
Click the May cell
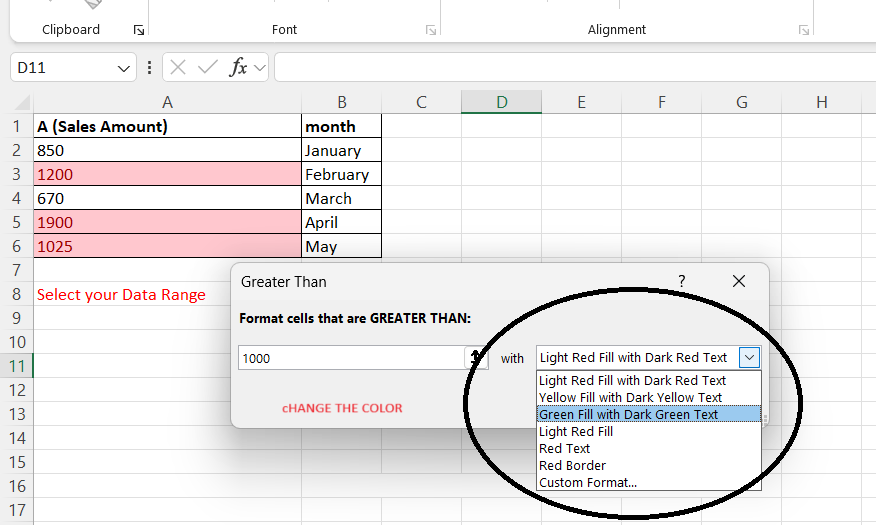tap(341, 246)
